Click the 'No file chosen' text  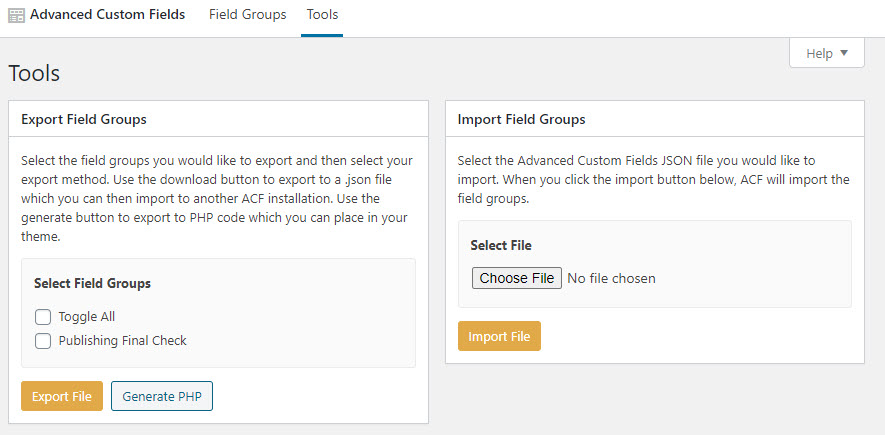[x=611, y=278]
